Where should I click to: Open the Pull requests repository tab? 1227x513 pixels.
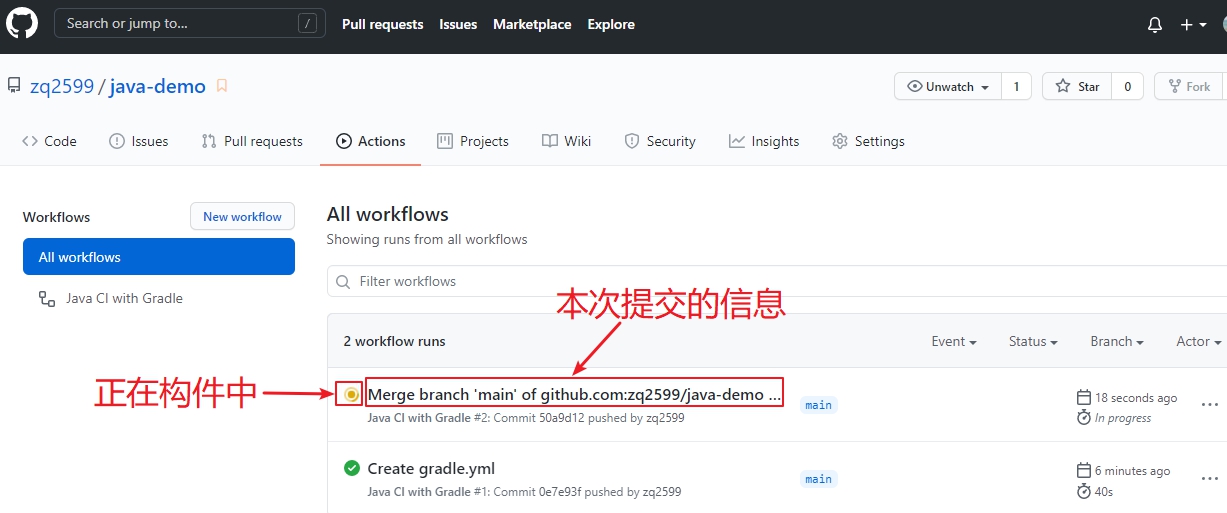point(252,141)
